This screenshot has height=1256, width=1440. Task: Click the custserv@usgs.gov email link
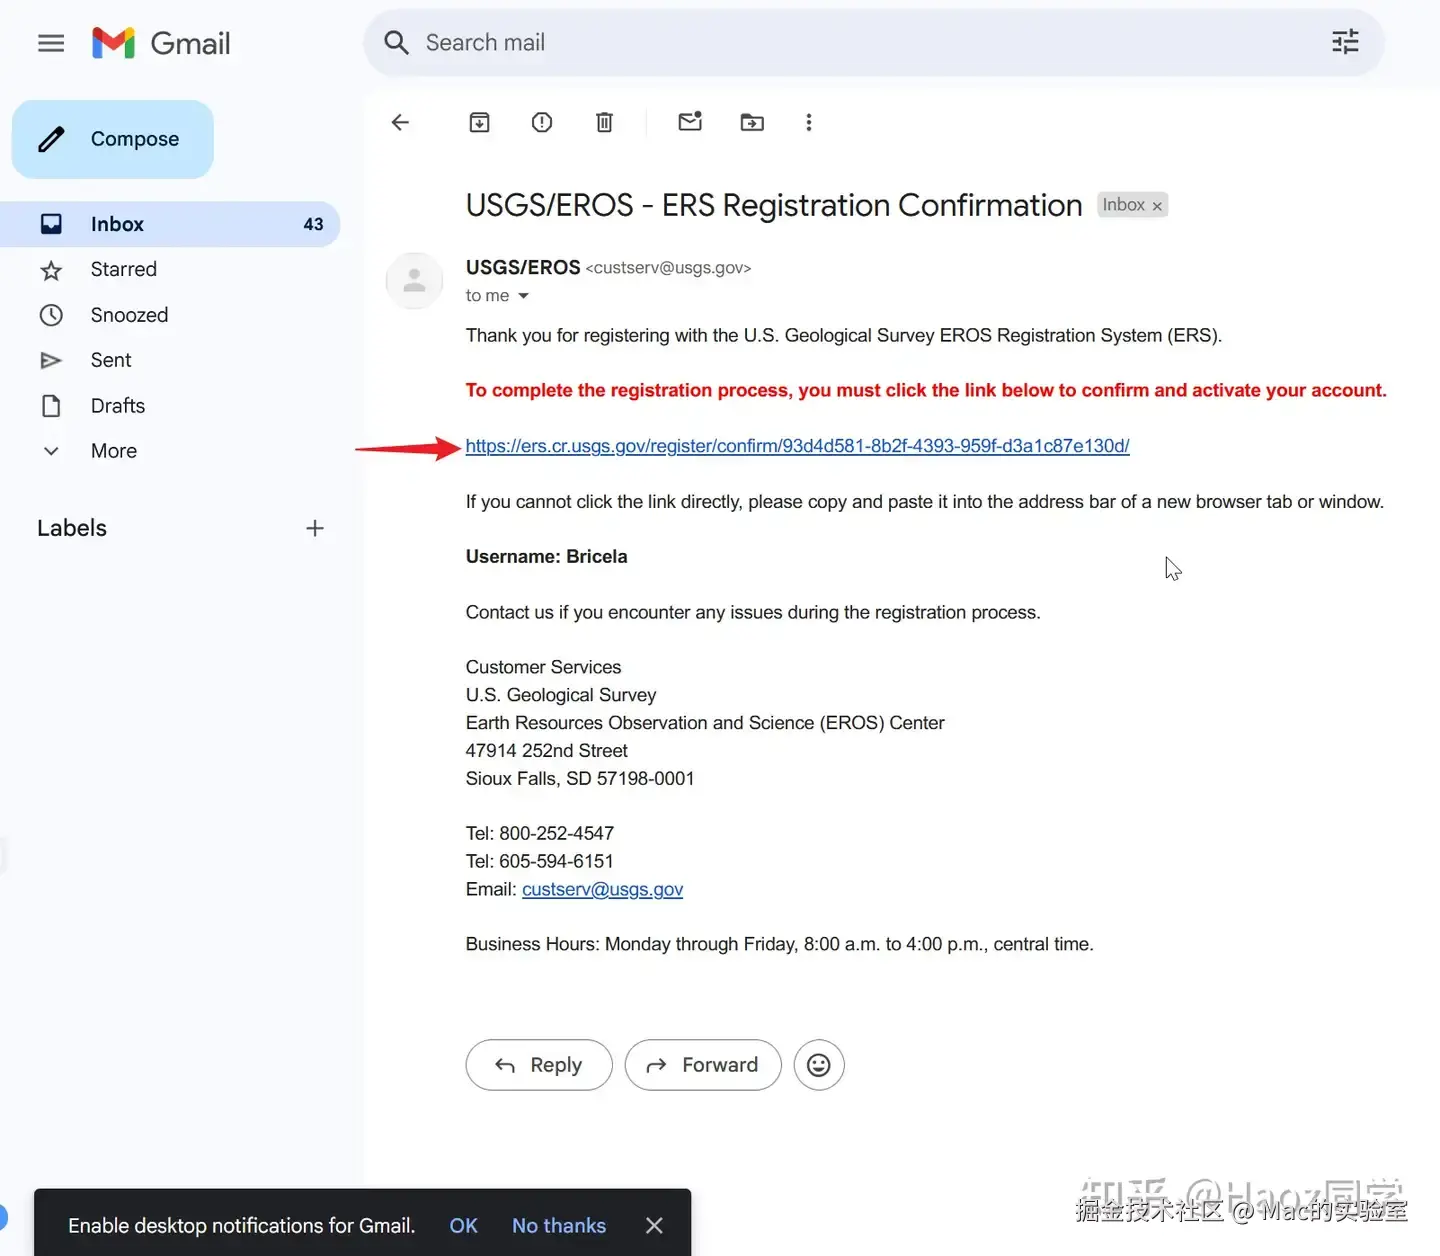(x=602, y=889)
